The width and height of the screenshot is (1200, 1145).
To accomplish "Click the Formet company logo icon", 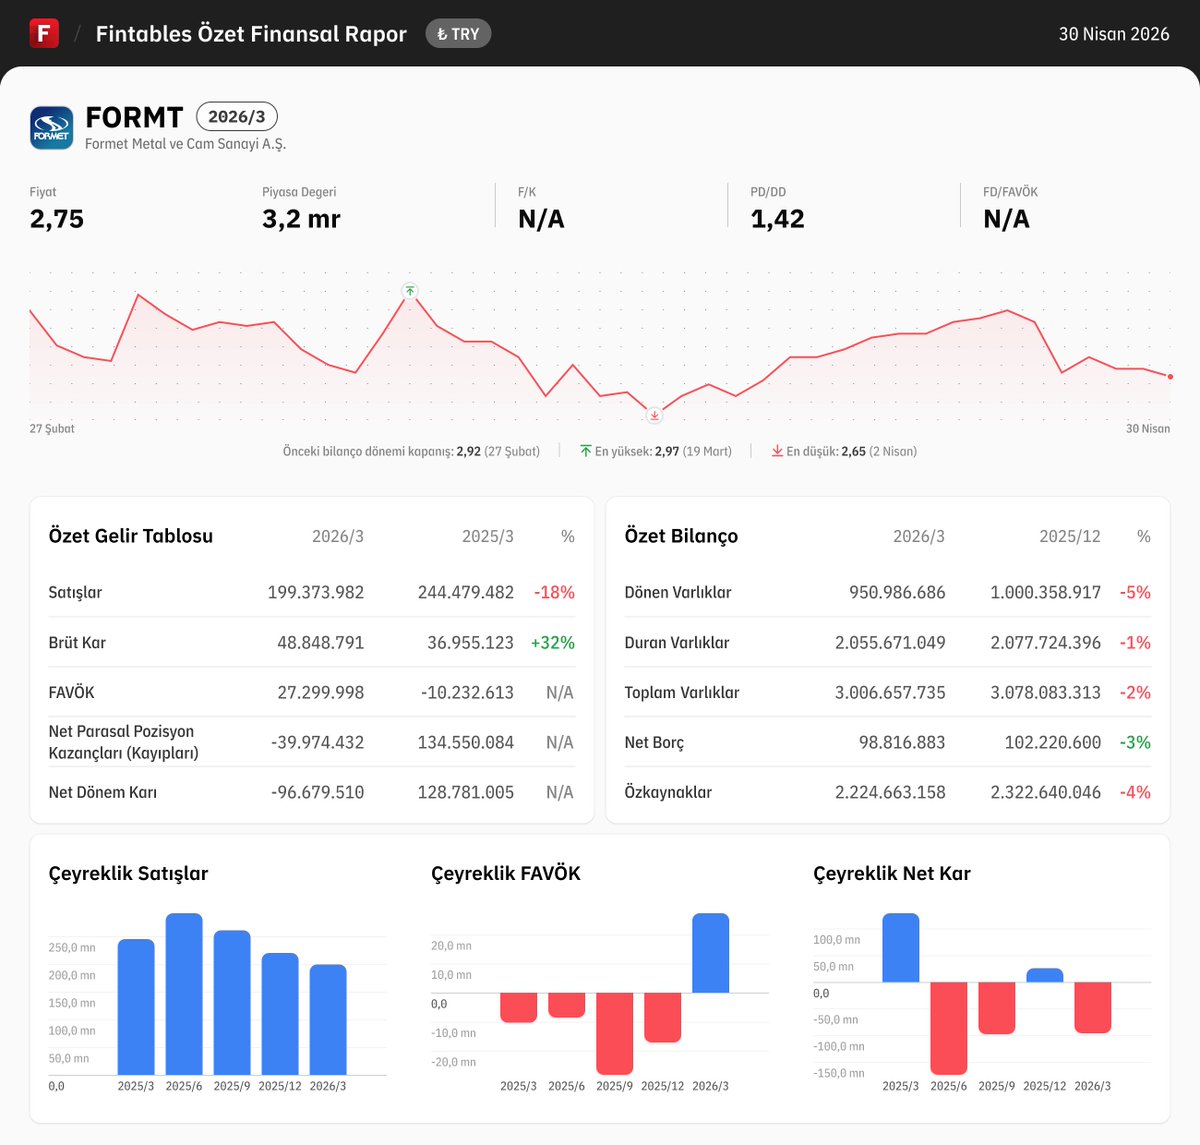I will point(52,128).
